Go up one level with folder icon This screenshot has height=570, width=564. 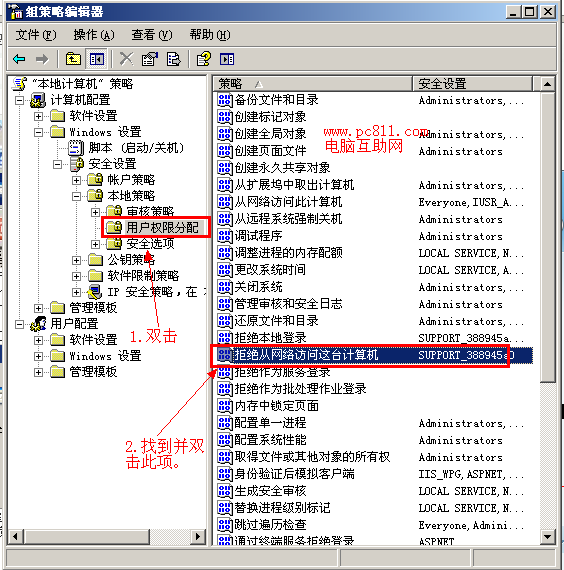(73, 59)
